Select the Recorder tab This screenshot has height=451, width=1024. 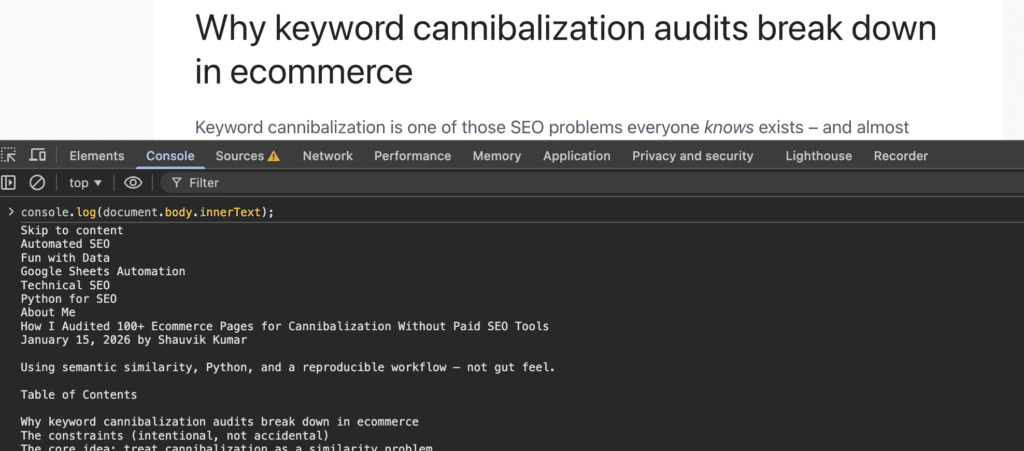[x=901, y=156]
